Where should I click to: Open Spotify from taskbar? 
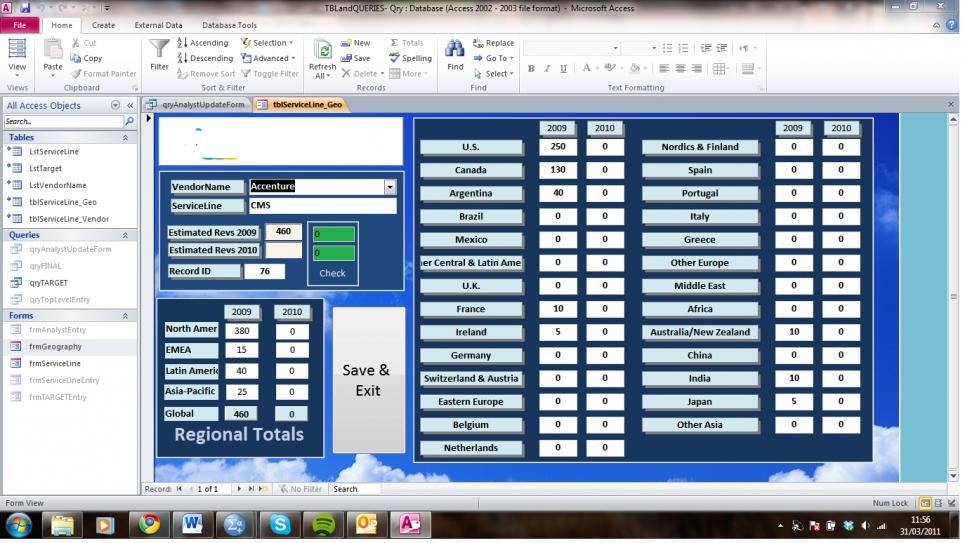coord(323,525)
